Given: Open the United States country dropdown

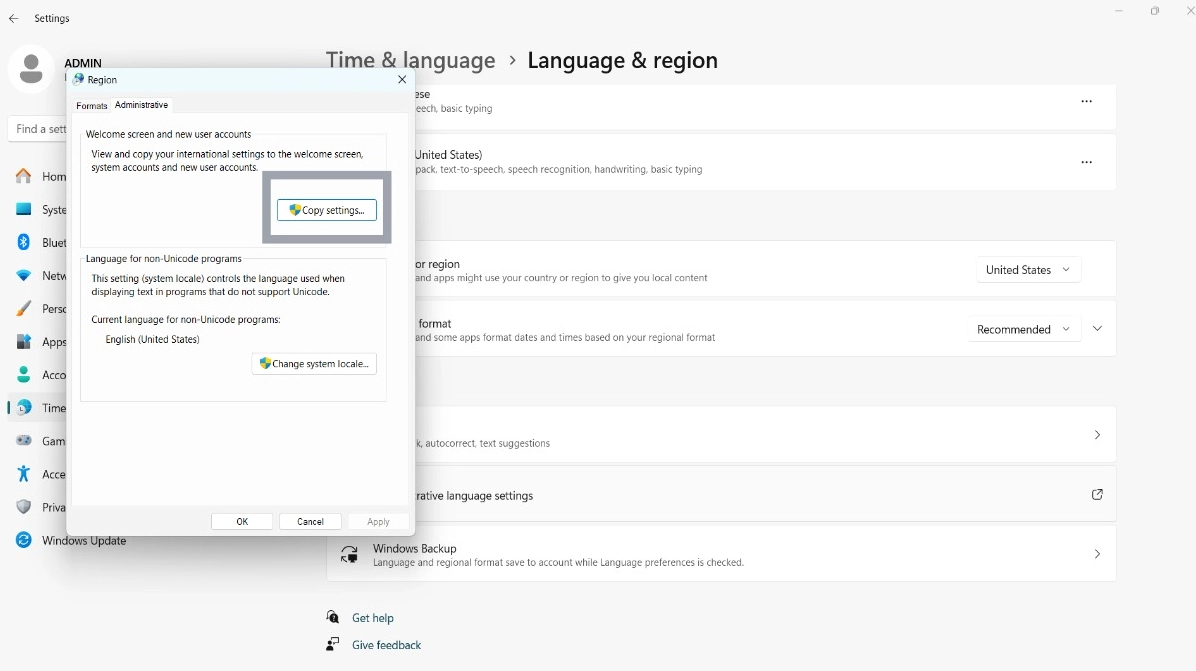Looking at the screenshot, I should pos(1028,270).
